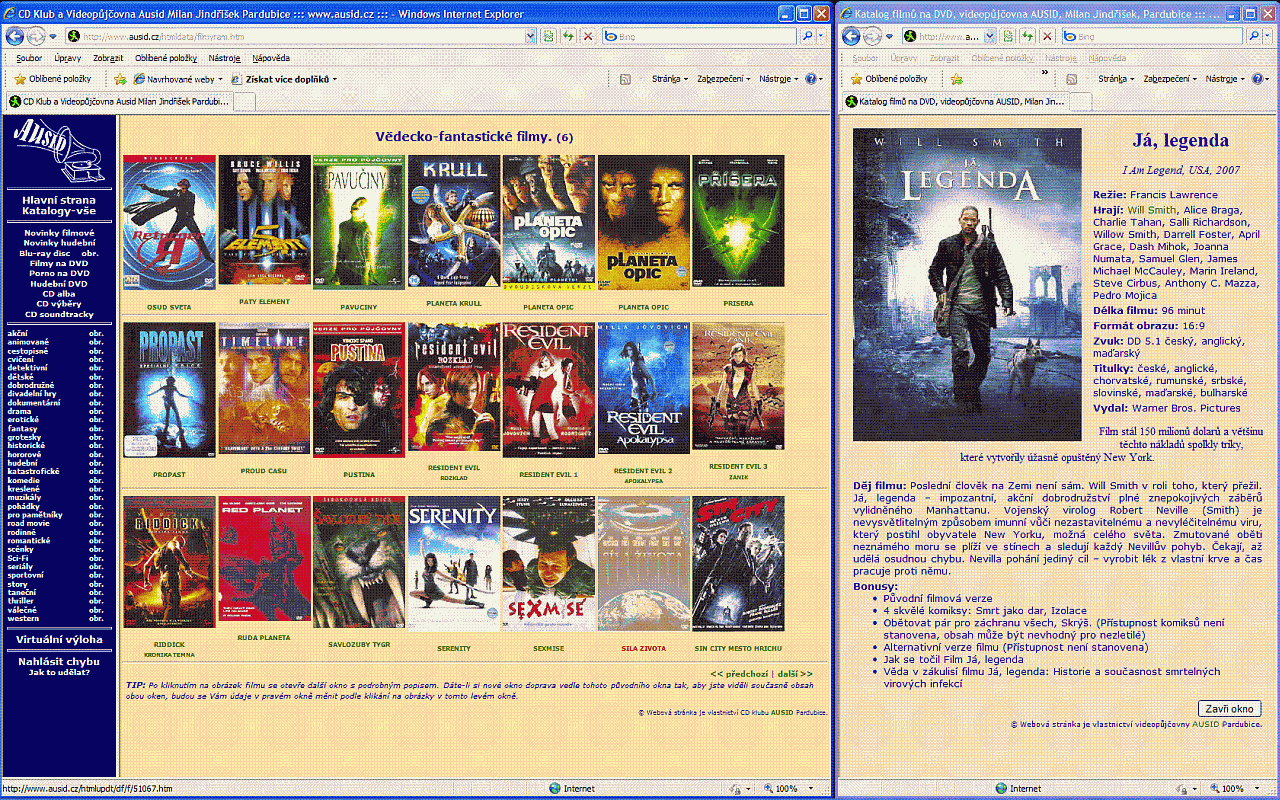
Task: Refresh the page in the left browser window
Action: (569, 36)
